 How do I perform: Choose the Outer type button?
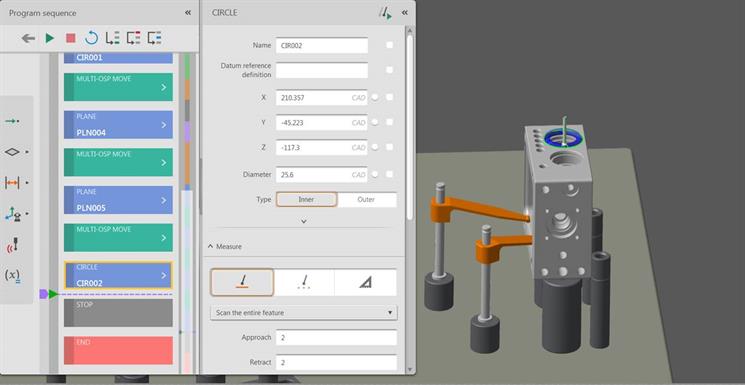(x=366, y=200)
